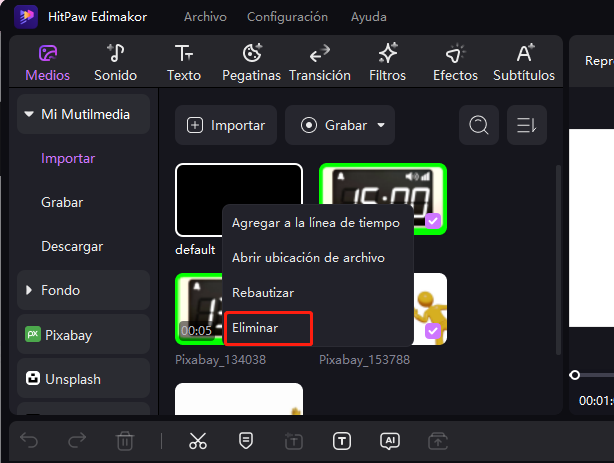Click the Importar button with plus icon
The image size is (614, 463).
(226, 125)
